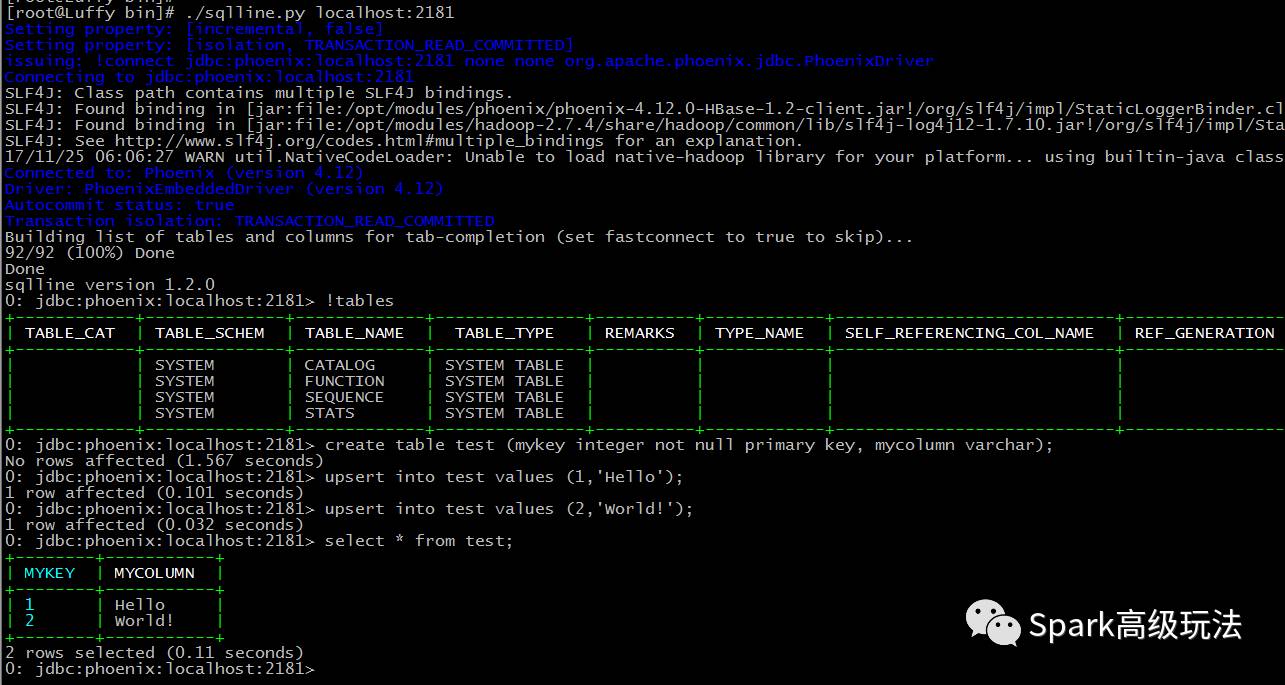Click the TABLE_NAME column header
The width and height of the screenshot is (1285, 685).
tap(354, 333)
